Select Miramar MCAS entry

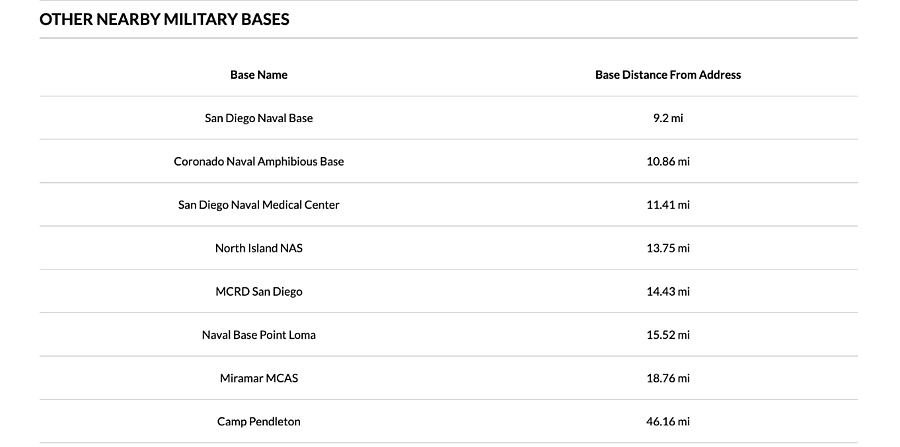click(x=259, y=378)
